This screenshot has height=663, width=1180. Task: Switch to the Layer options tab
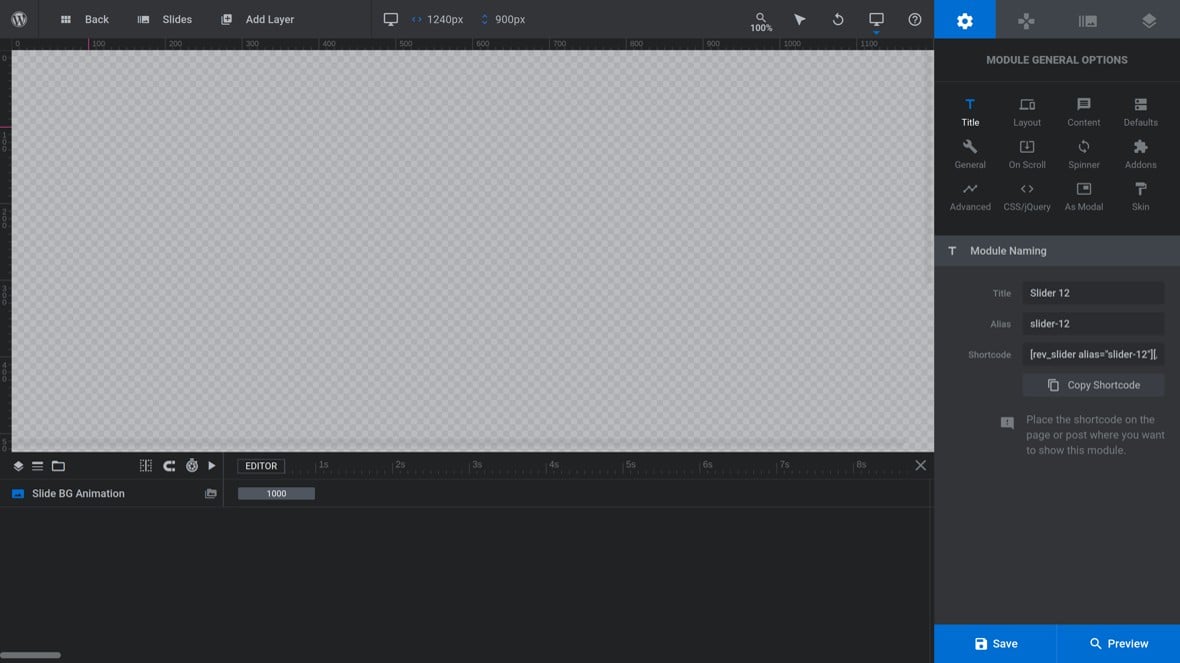coord(1148,20)
